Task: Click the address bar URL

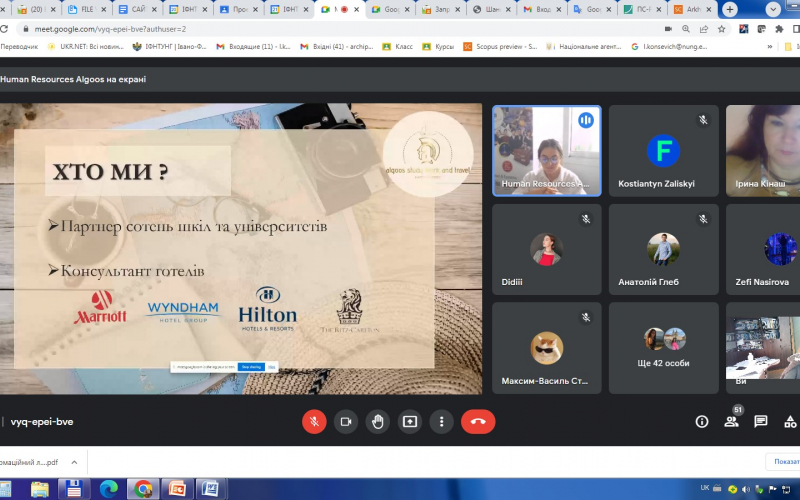Action: (x=110, y=29)
